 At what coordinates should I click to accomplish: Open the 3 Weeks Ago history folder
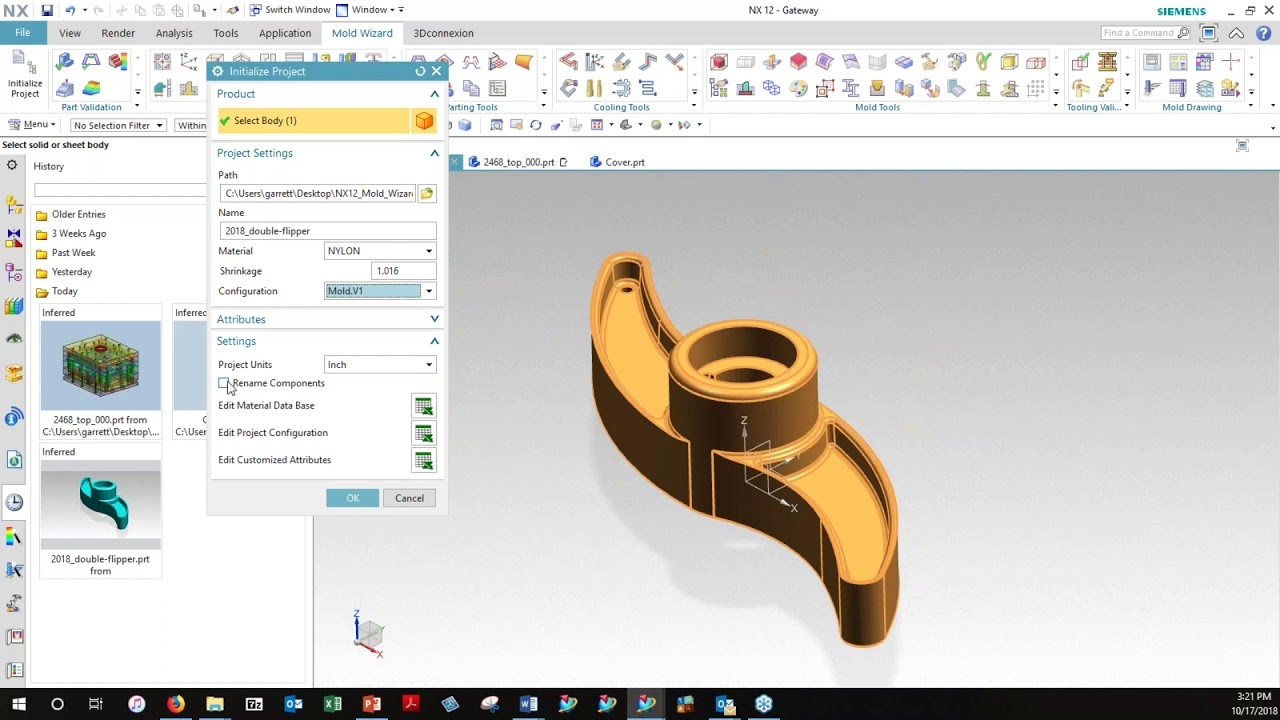71,234
